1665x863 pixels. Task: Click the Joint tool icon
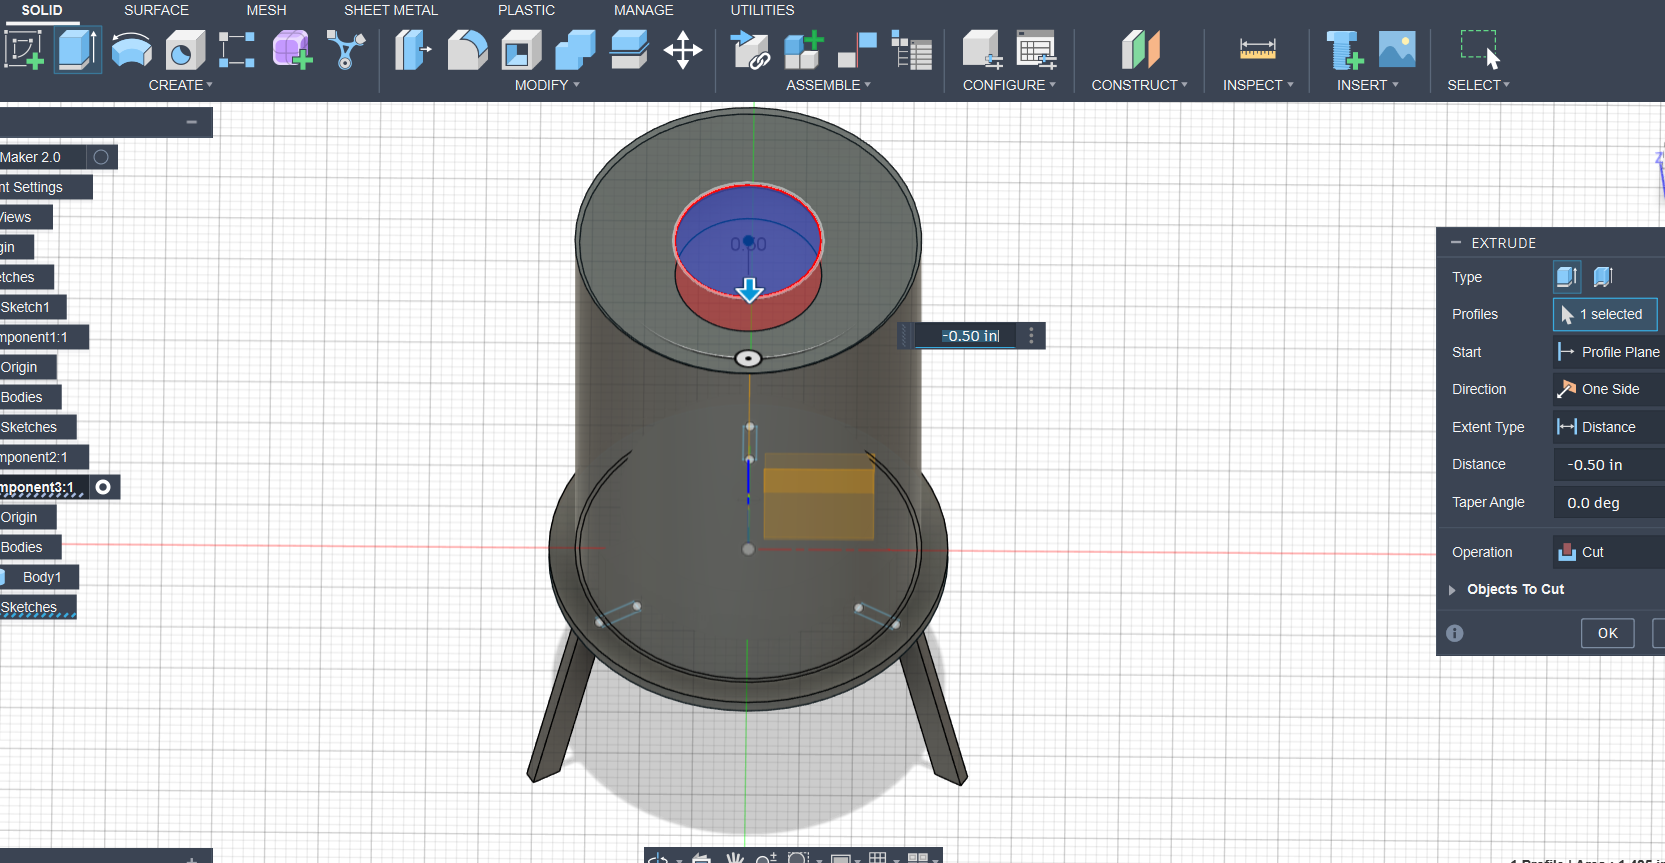[857, 49]
